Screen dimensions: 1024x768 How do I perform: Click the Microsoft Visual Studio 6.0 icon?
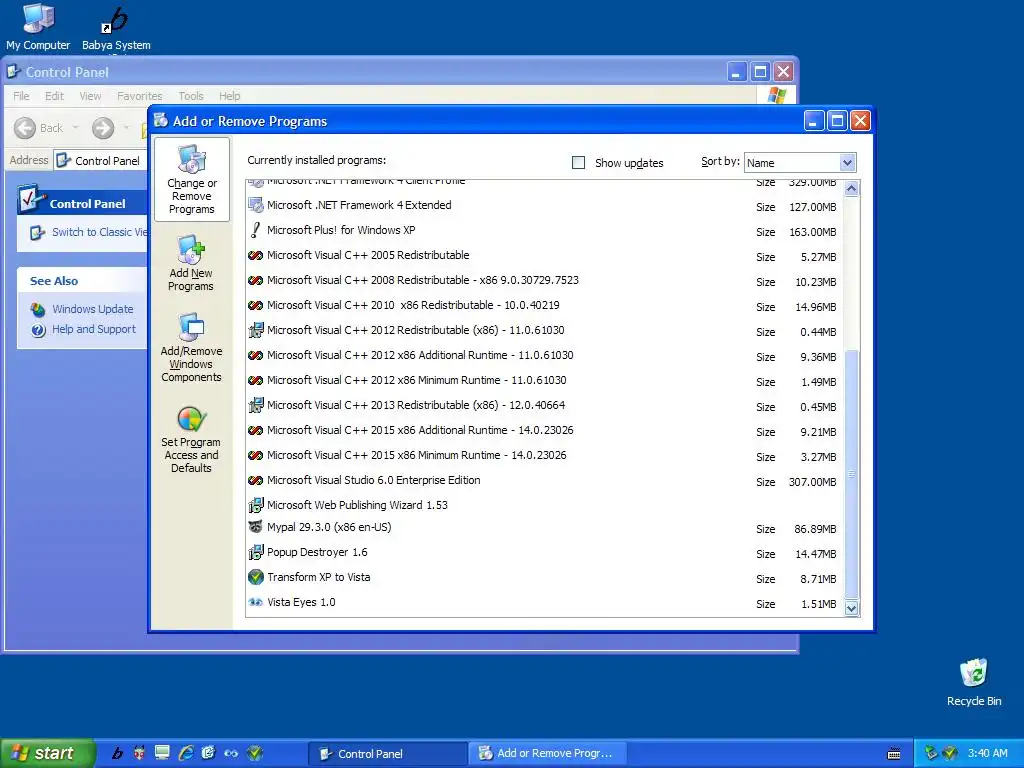[255, 481]
